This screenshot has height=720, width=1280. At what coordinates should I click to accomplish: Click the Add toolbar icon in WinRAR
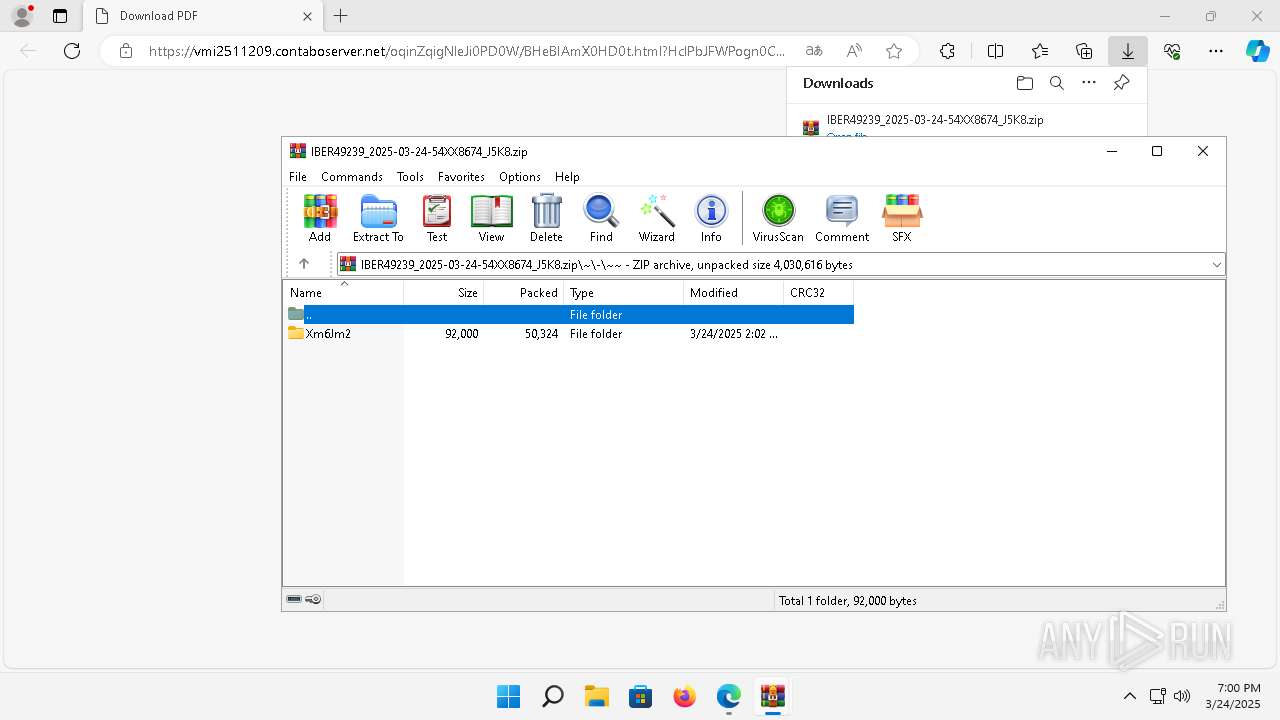(x=320, y=218)
